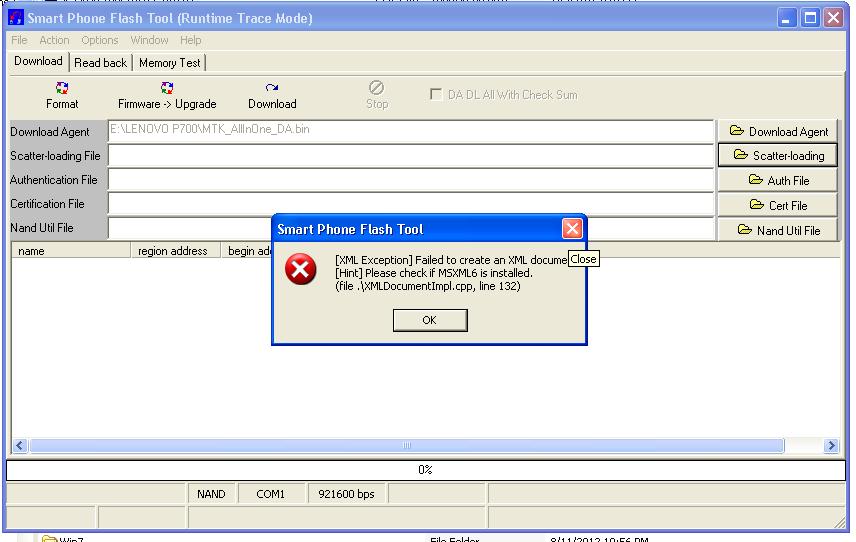Switch to the Download tab
Image resolution: width=856 pixels, height=542 pixels.
[x=38, y=61]
